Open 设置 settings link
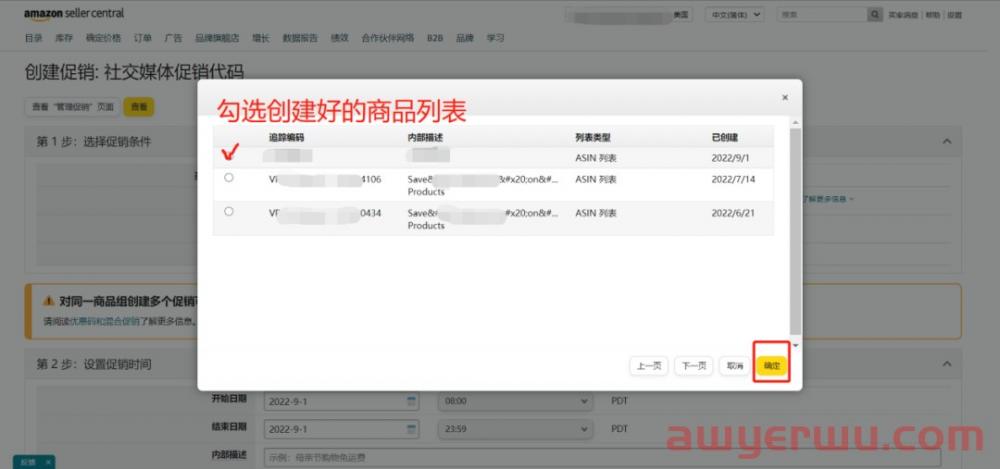1000x469 pixels. pos(954,15)
